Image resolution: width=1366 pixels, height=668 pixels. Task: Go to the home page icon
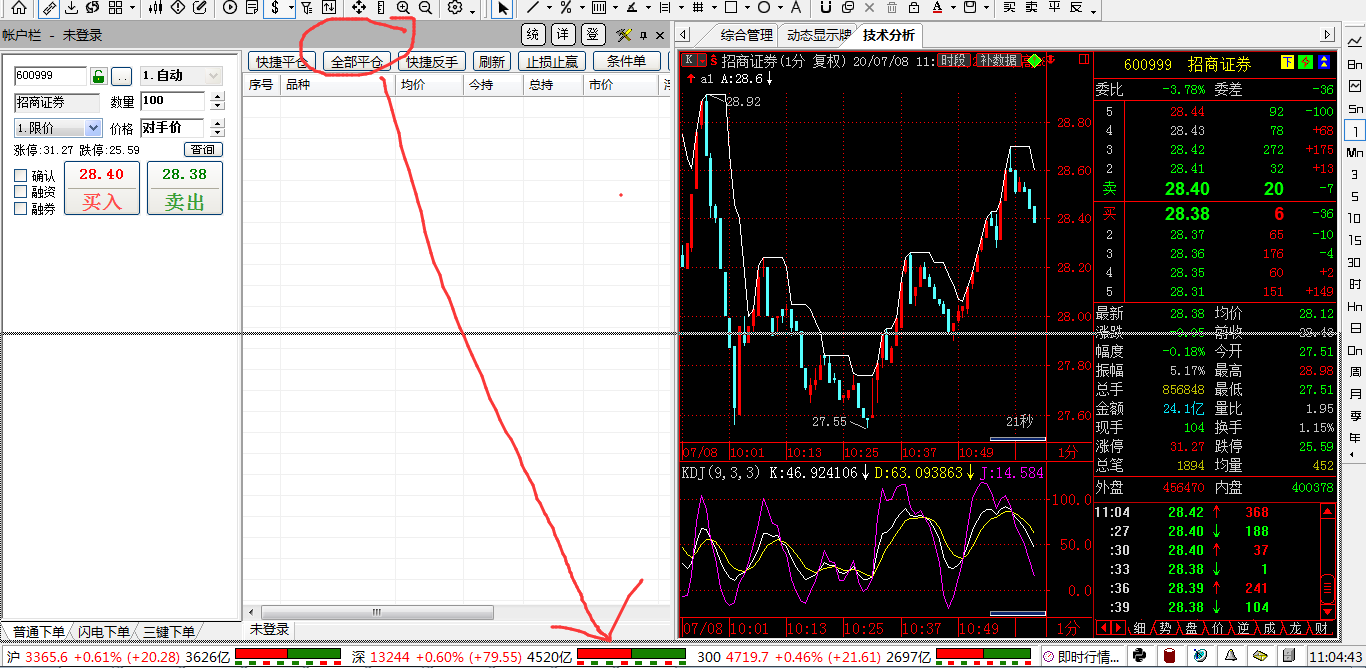(19, 8)
